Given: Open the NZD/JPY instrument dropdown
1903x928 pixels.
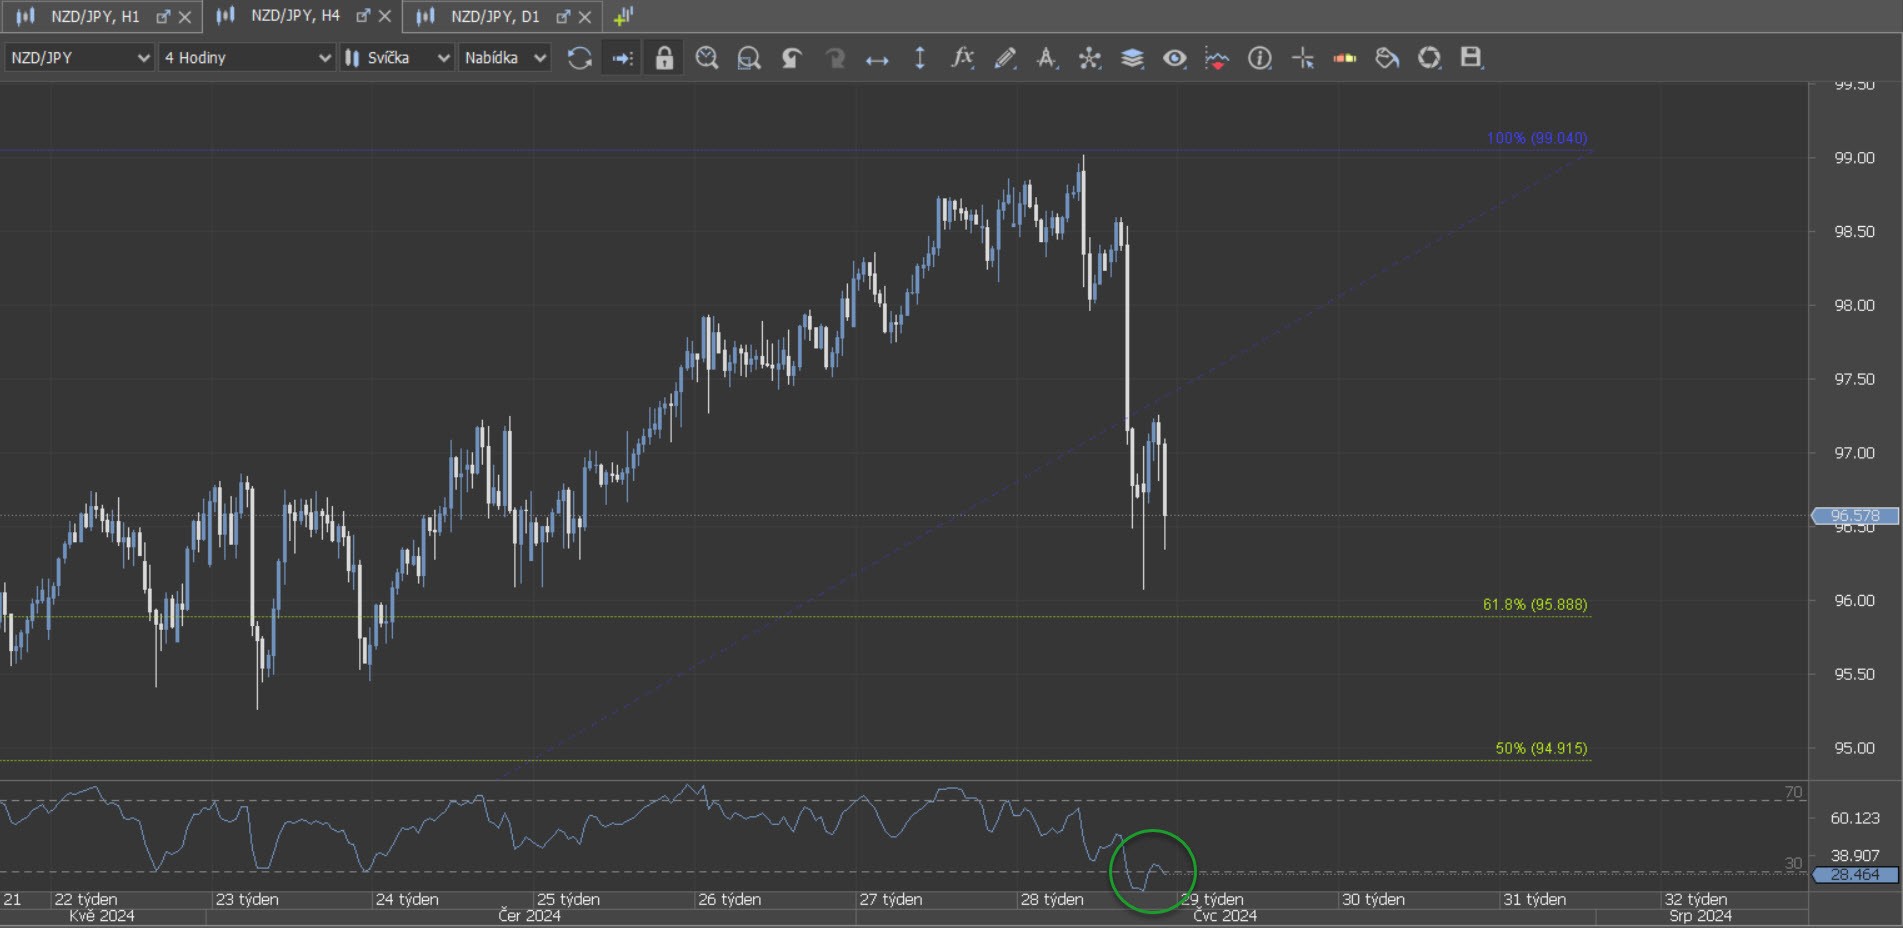Looking at the screenshot, I should [x=79, y=58].
